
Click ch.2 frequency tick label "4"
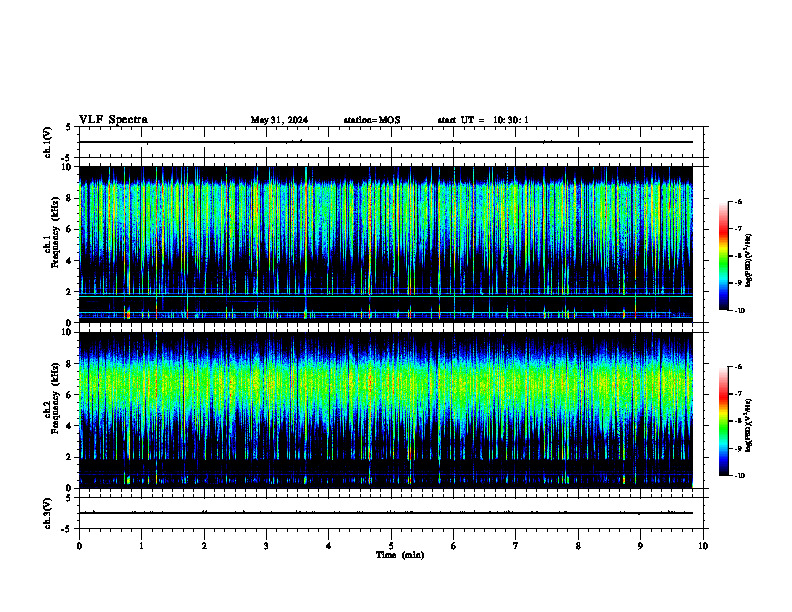click(70, 426)
